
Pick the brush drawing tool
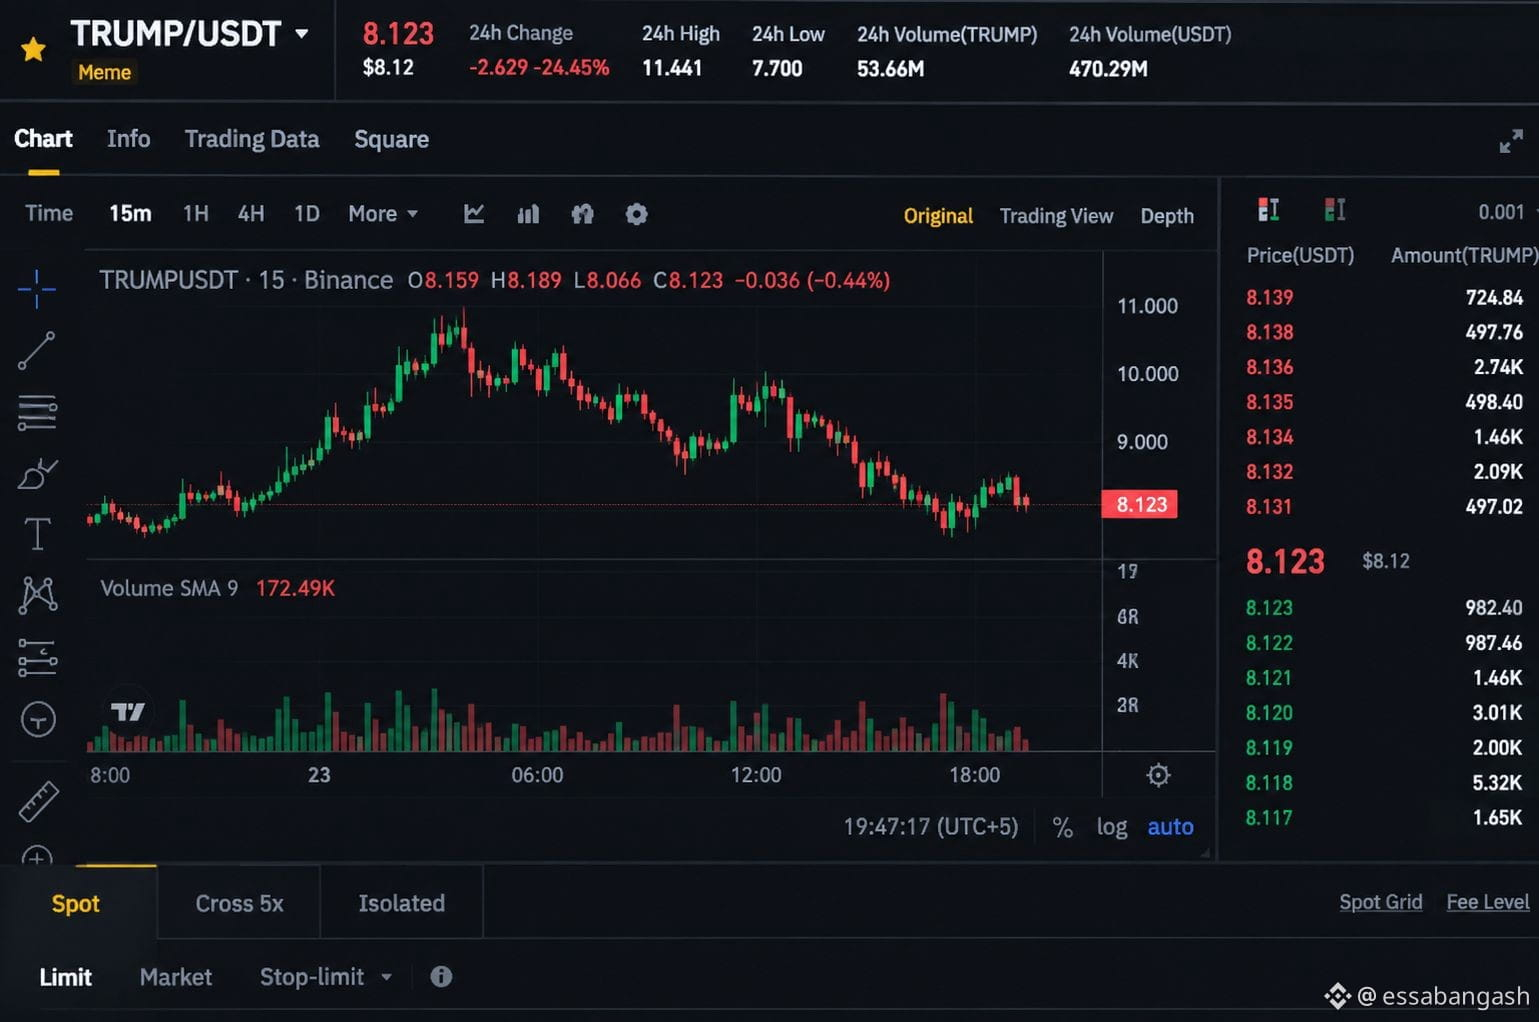click(37, 473)
